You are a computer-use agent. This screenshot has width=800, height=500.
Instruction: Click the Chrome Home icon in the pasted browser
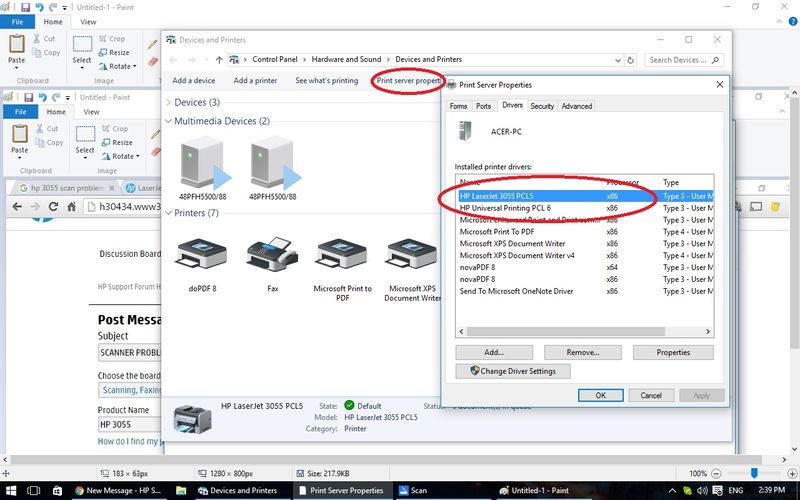click(71, 207)
